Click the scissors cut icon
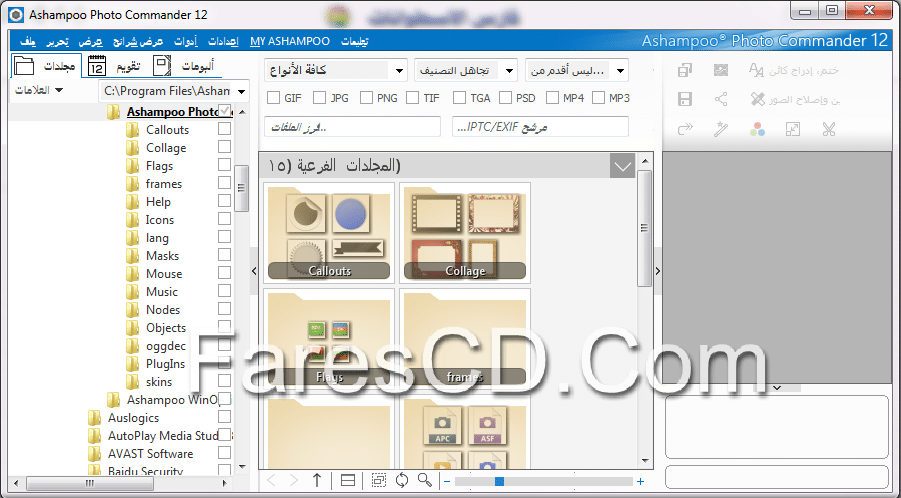Screen dimensions: 901x498 click(828, 129)
